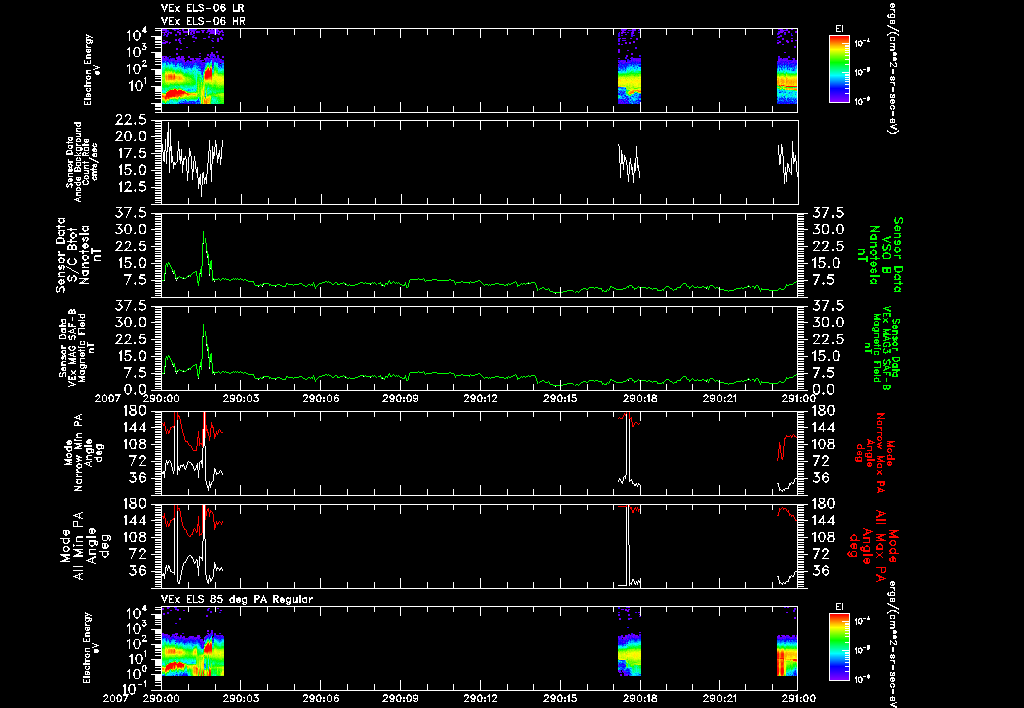Screen dimensions: 1024x708
Task: Click the green 'VSO B Nanotesla' axis label
Action: click(879, 255)
